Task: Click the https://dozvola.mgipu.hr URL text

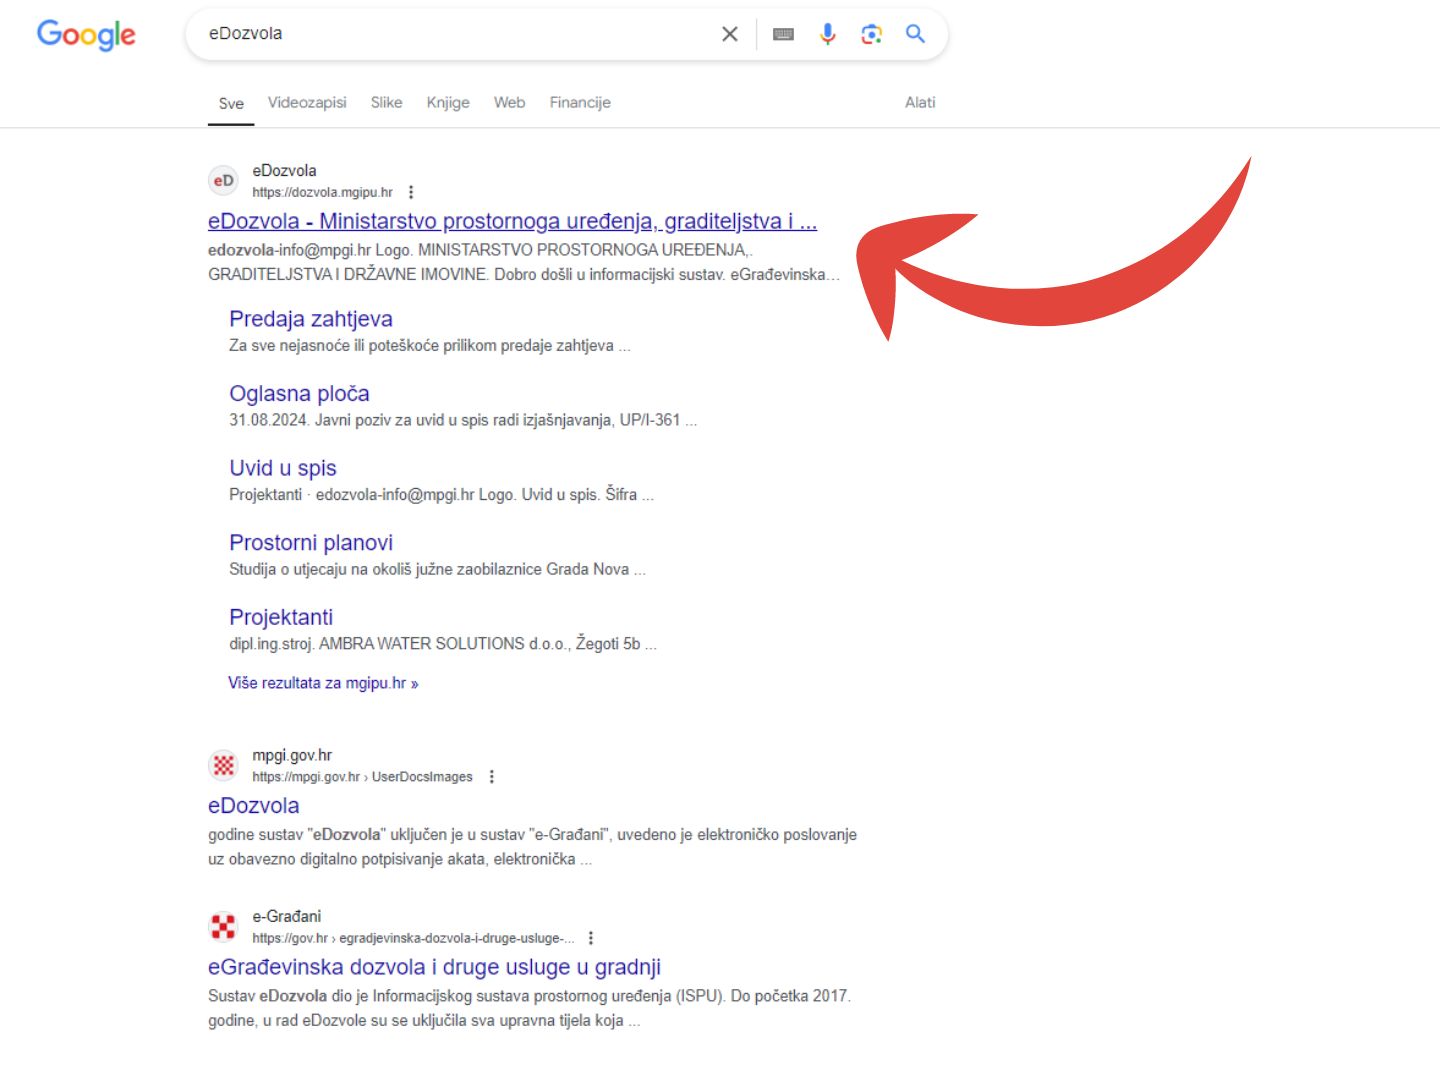Action: click(322, 192)
